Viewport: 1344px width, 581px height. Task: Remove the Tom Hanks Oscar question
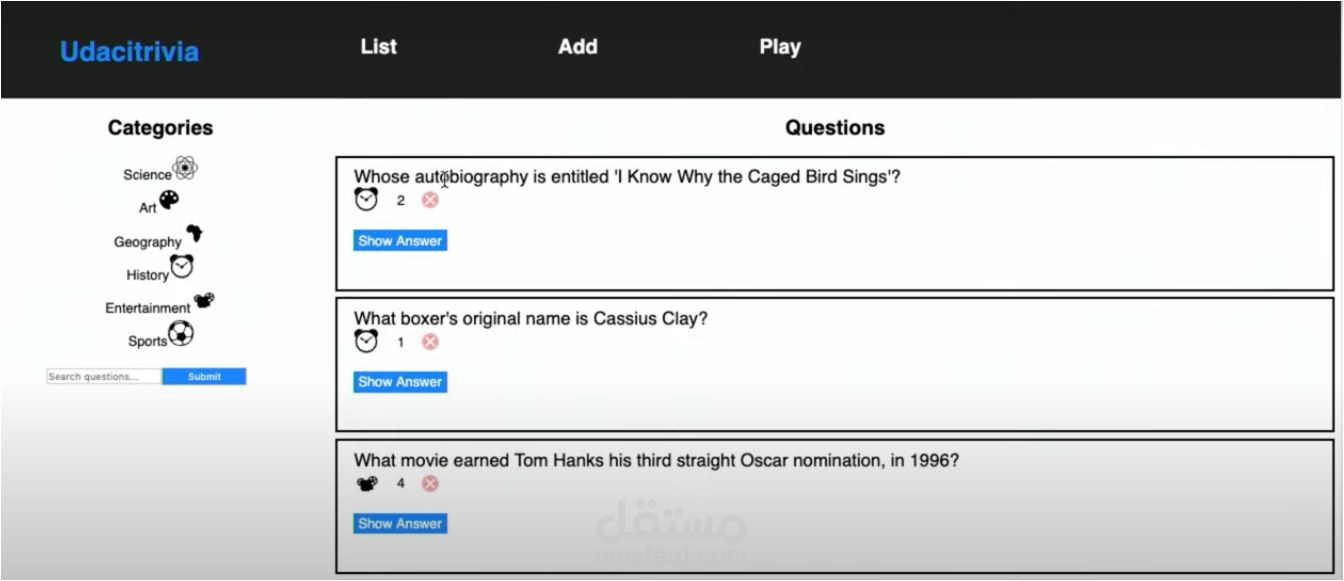(x=429, y=482)
